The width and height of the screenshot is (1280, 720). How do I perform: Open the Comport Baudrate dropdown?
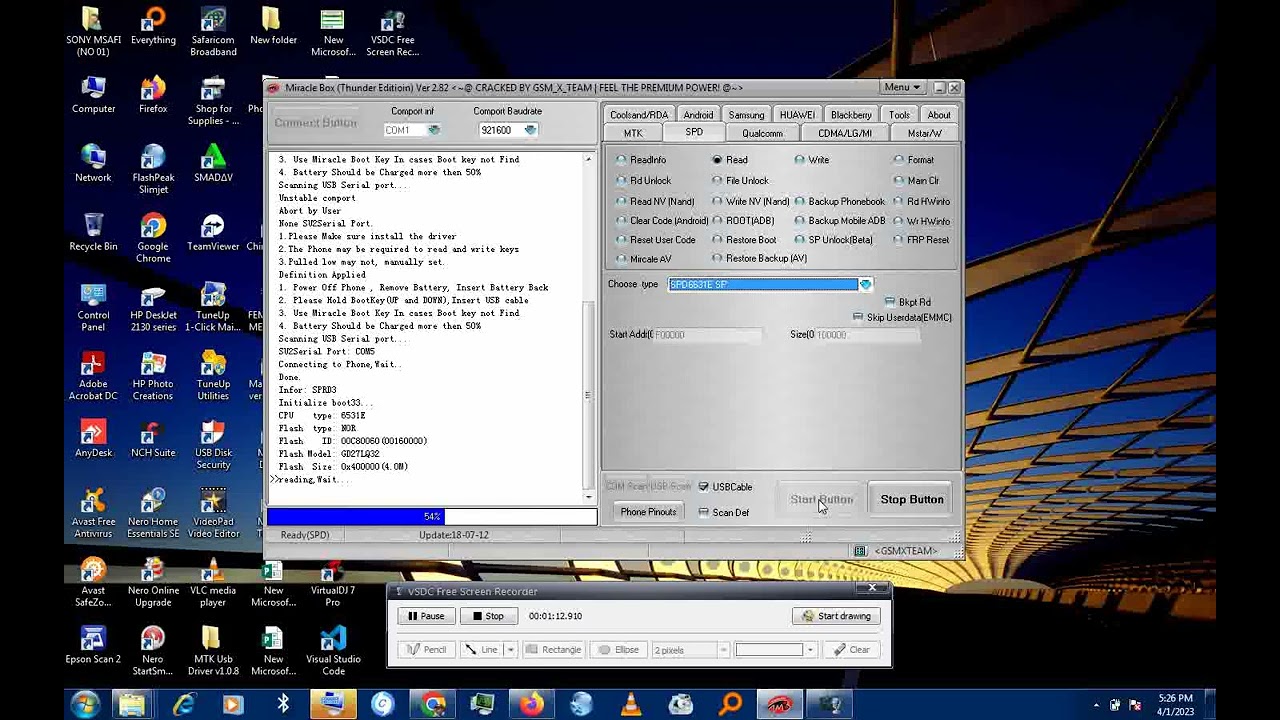point(530,130)
